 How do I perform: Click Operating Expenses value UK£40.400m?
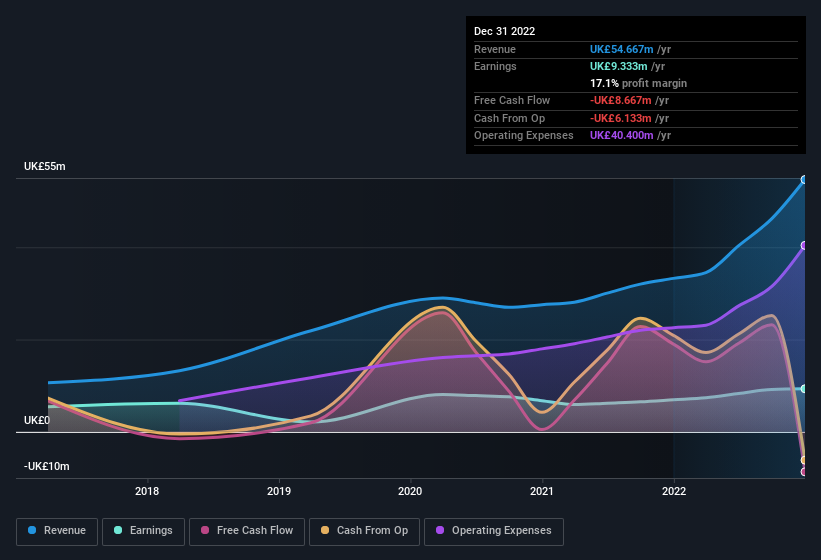(622, 136)
